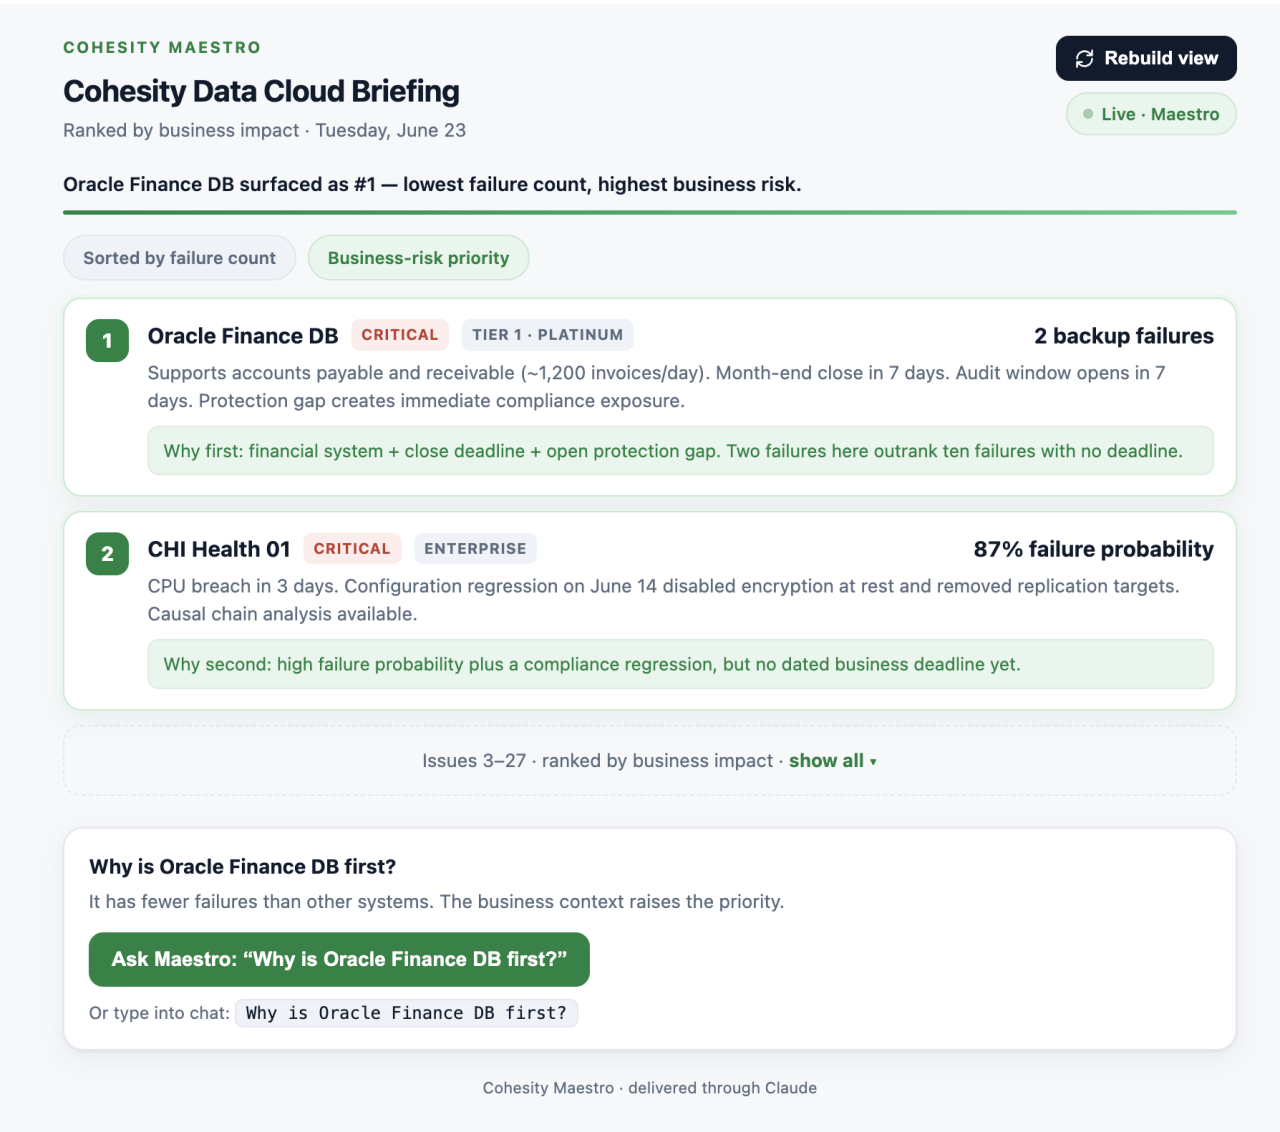The image size is (1280, 1132).
Task: Click the Oracle Finance DB description paragraph
Action: [x=656, y=387]
